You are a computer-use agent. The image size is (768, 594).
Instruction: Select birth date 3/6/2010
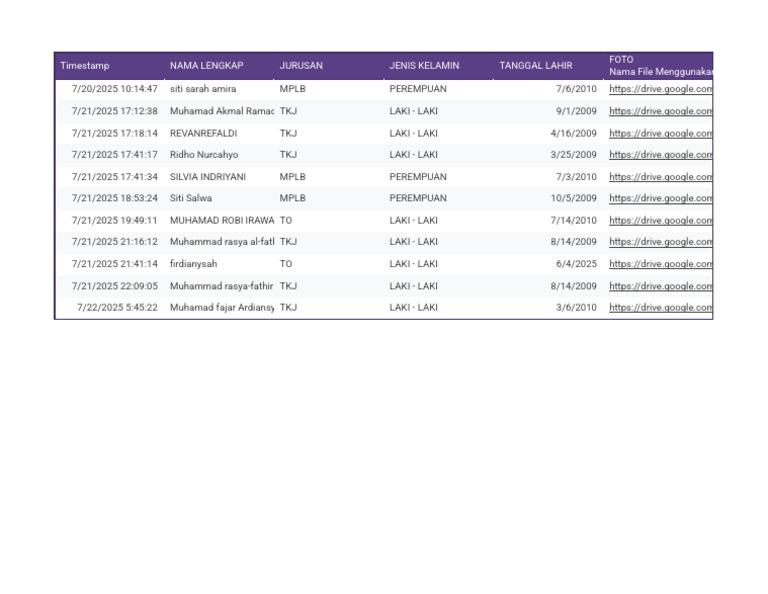coord(576,308)
